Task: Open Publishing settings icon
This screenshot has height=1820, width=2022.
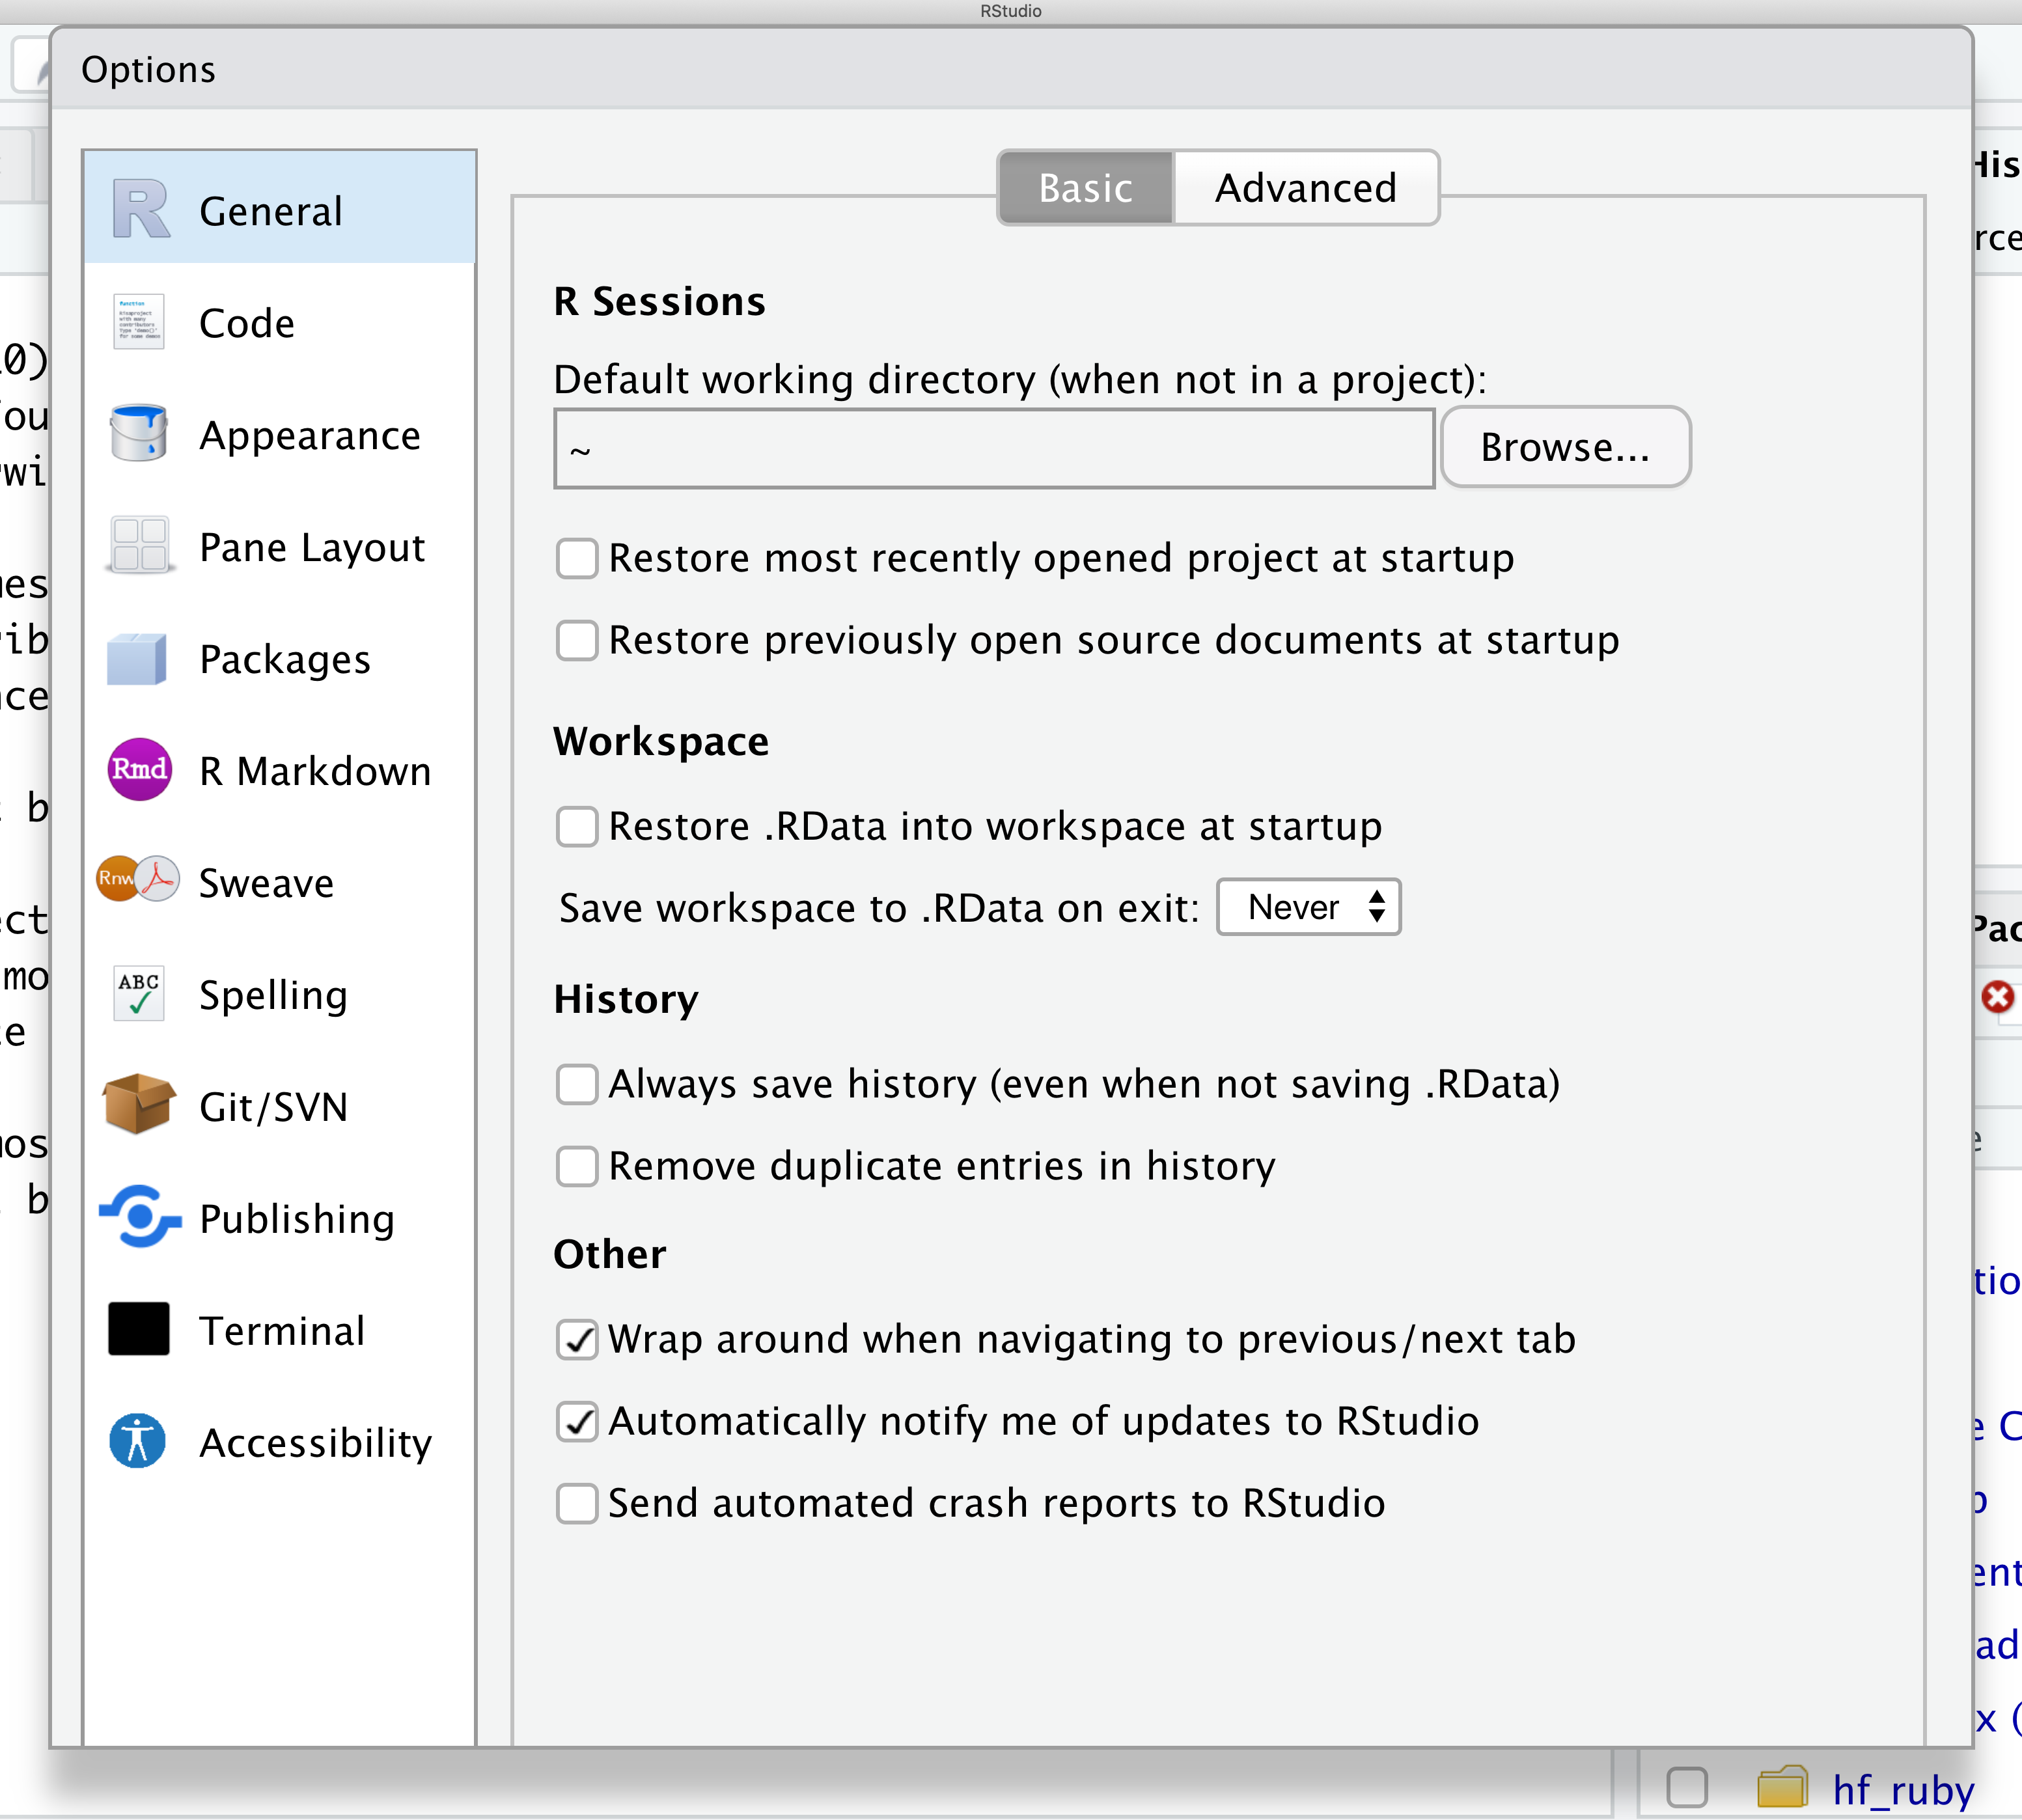Action: [139, 1217]
